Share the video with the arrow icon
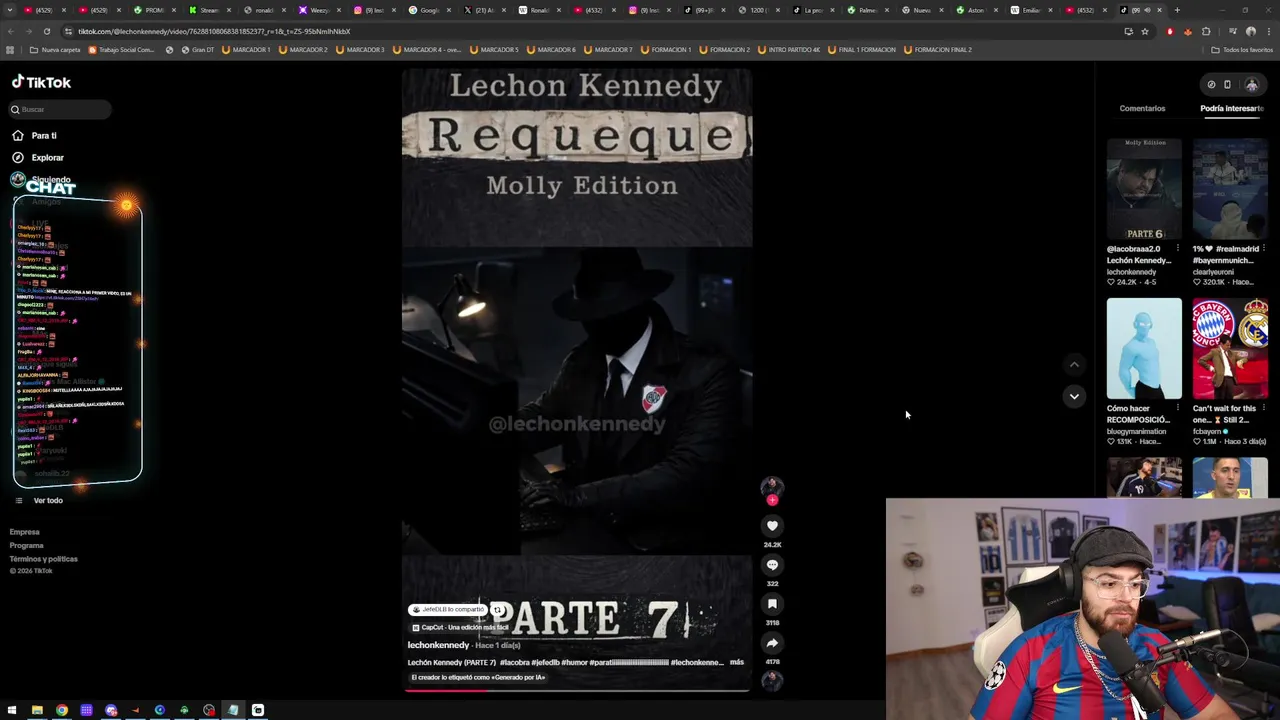Screen dimensions: 1280x720 772,643
